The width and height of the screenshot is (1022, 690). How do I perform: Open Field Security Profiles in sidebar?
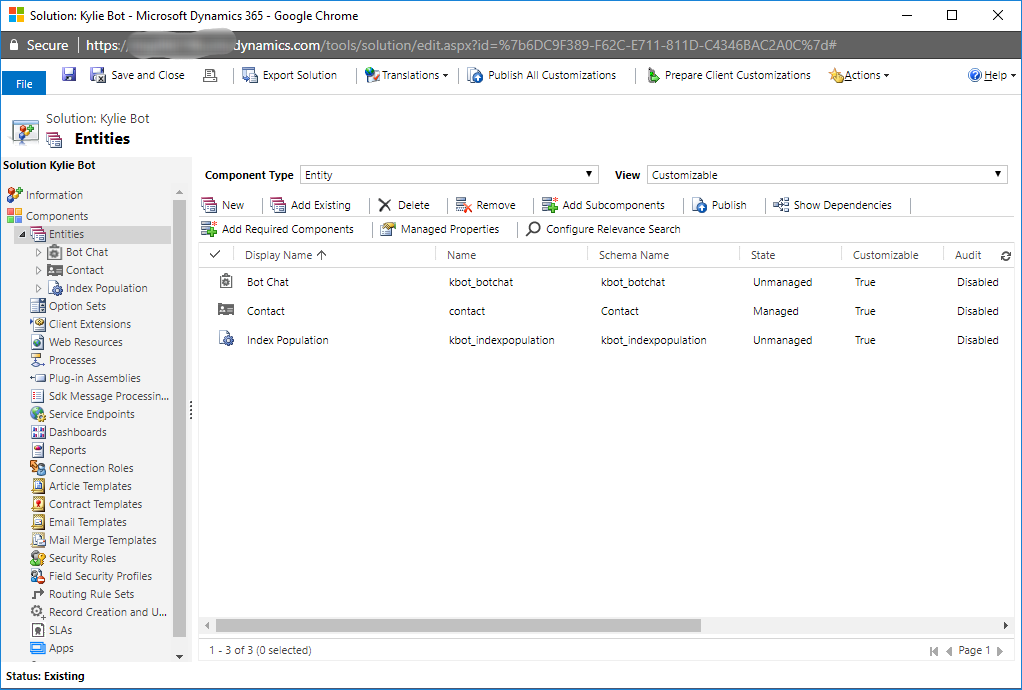point(91,576)
